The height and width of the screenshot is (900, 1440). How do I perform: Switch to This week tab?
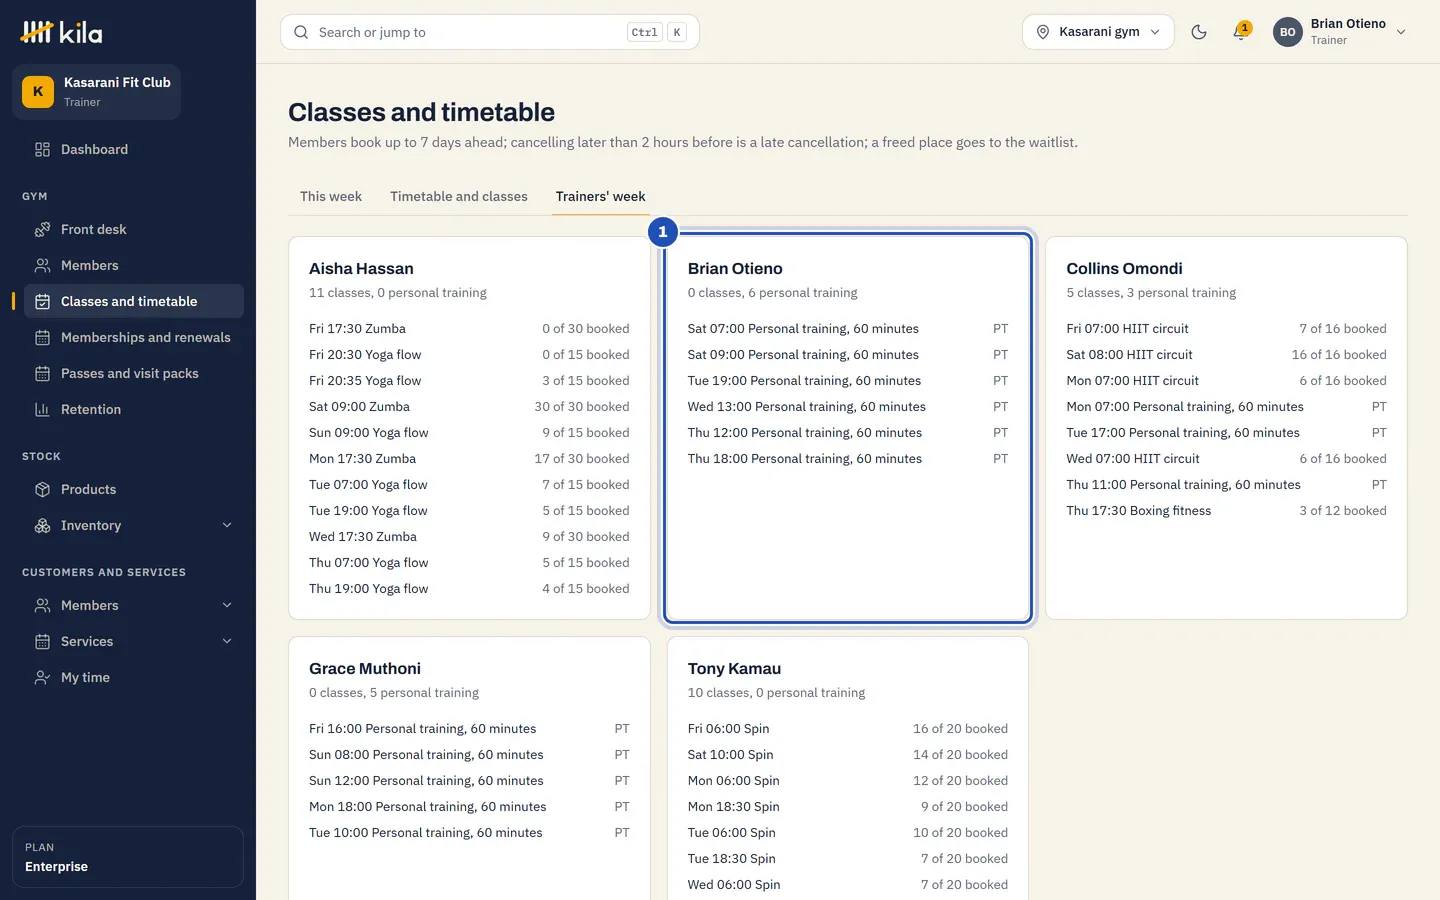(331, 196)
